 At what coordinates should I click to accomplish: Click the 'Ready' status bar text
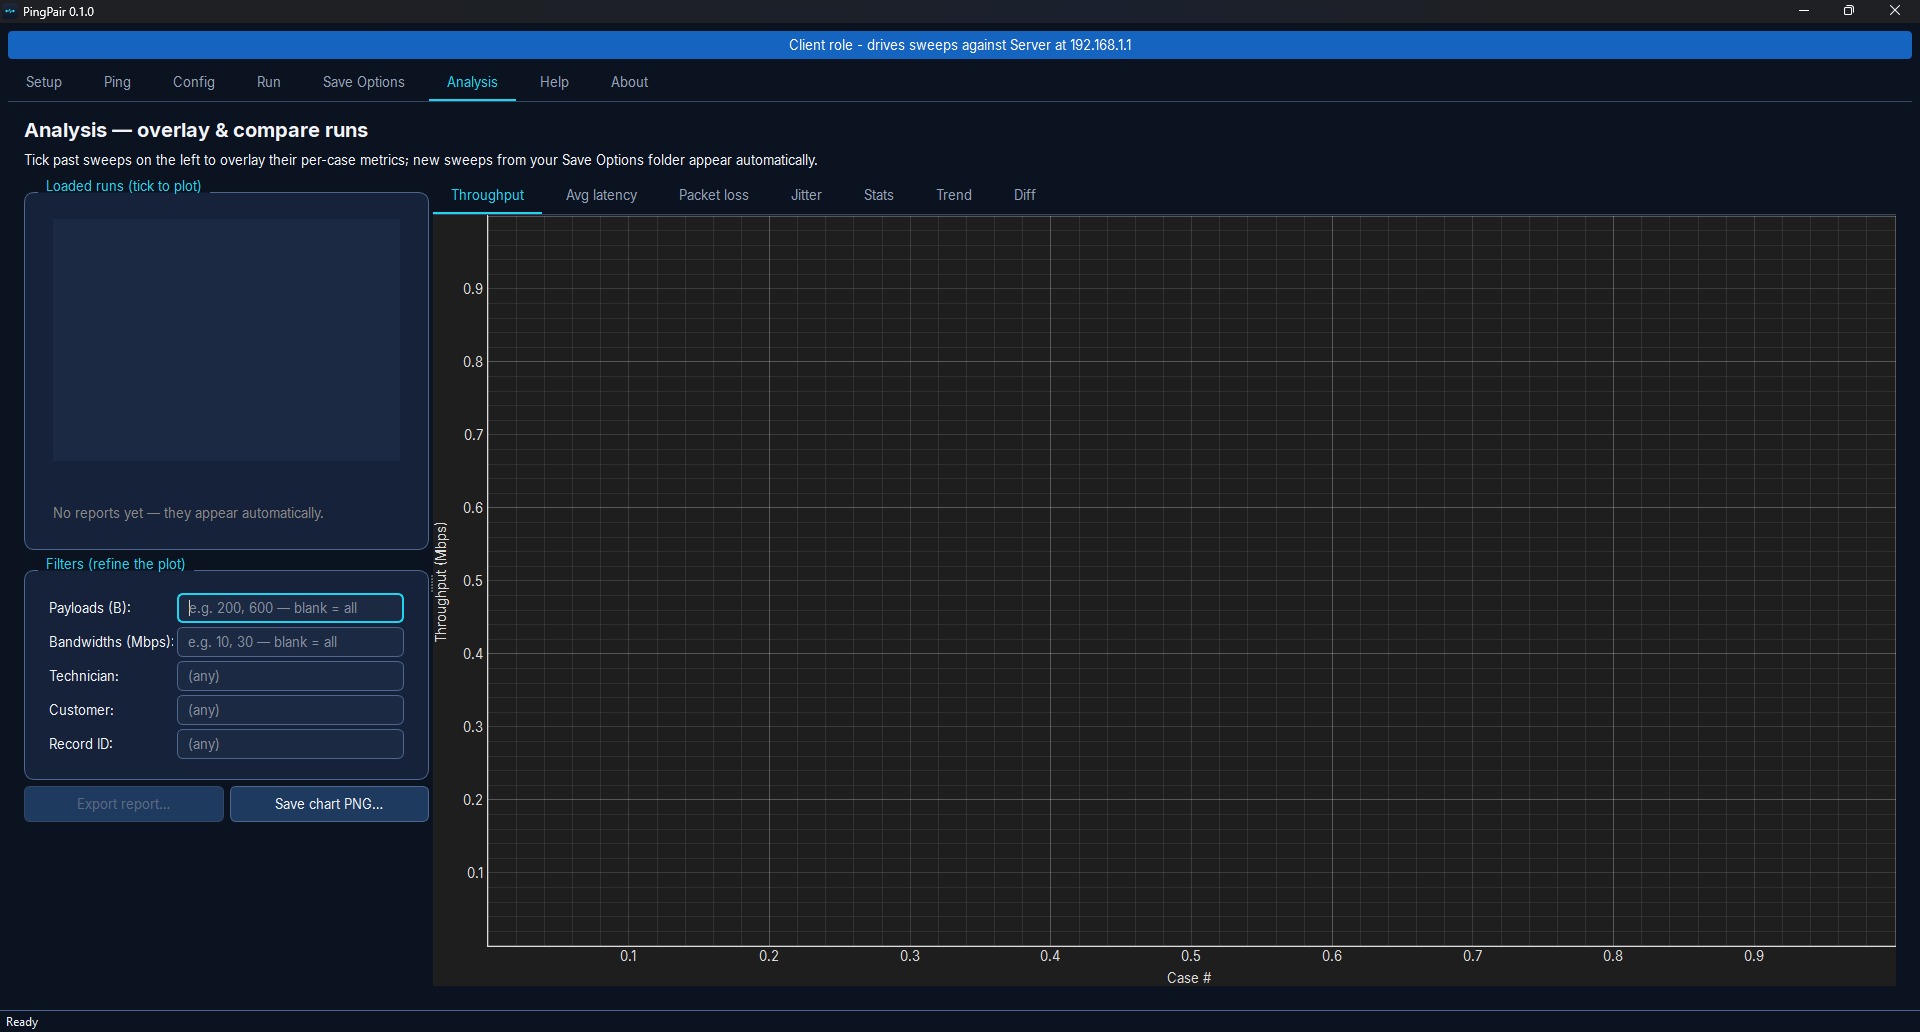(x=22, y=1022)
